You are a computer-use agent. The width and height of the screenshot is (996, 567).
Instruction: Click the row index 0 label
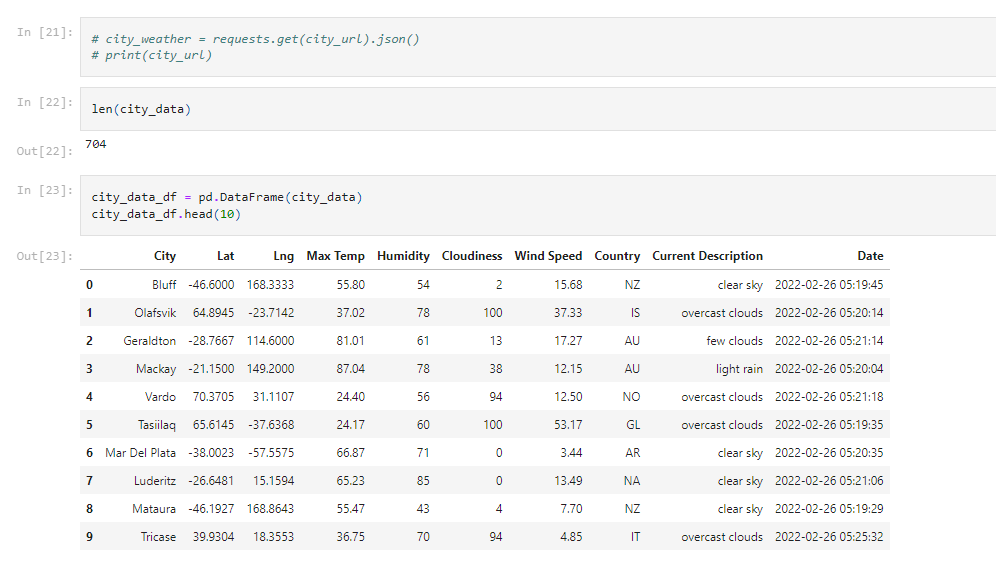(x=90, y=285)
